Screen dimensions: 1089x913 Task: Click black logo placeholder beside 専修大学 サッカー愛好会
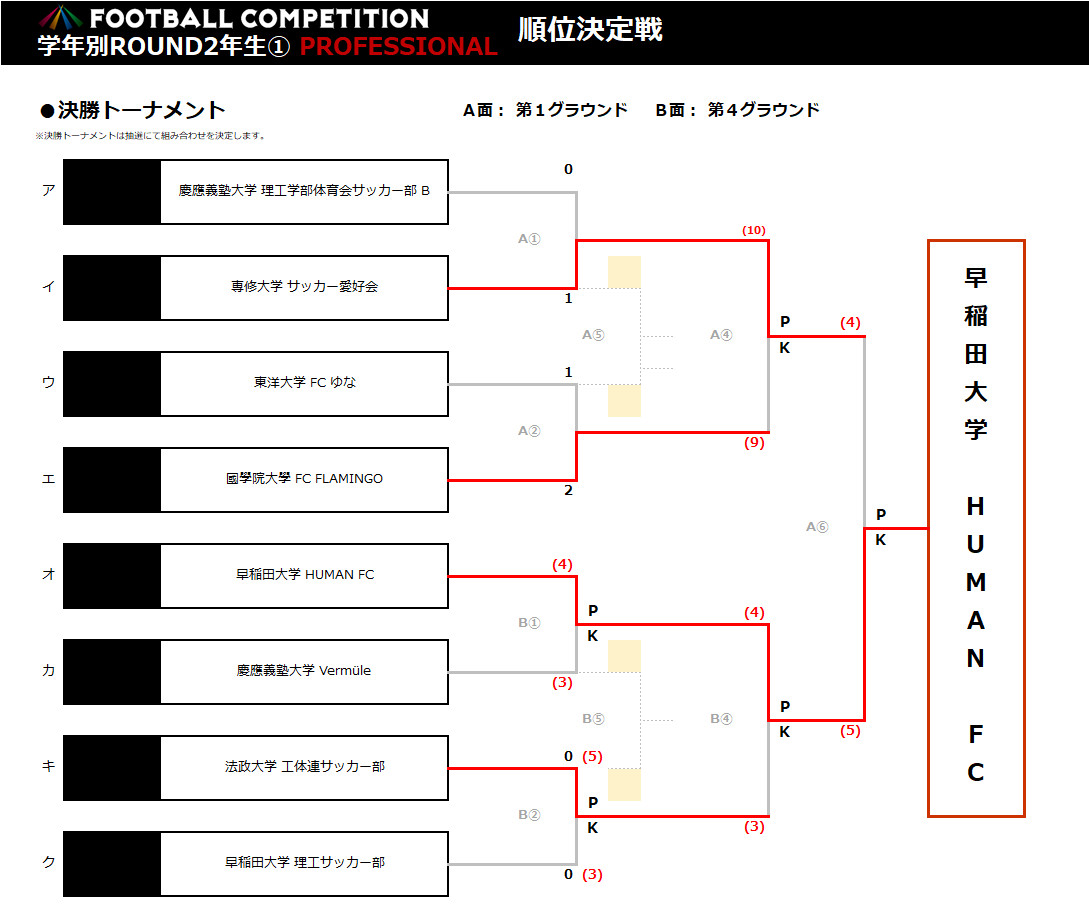point(112,288)
